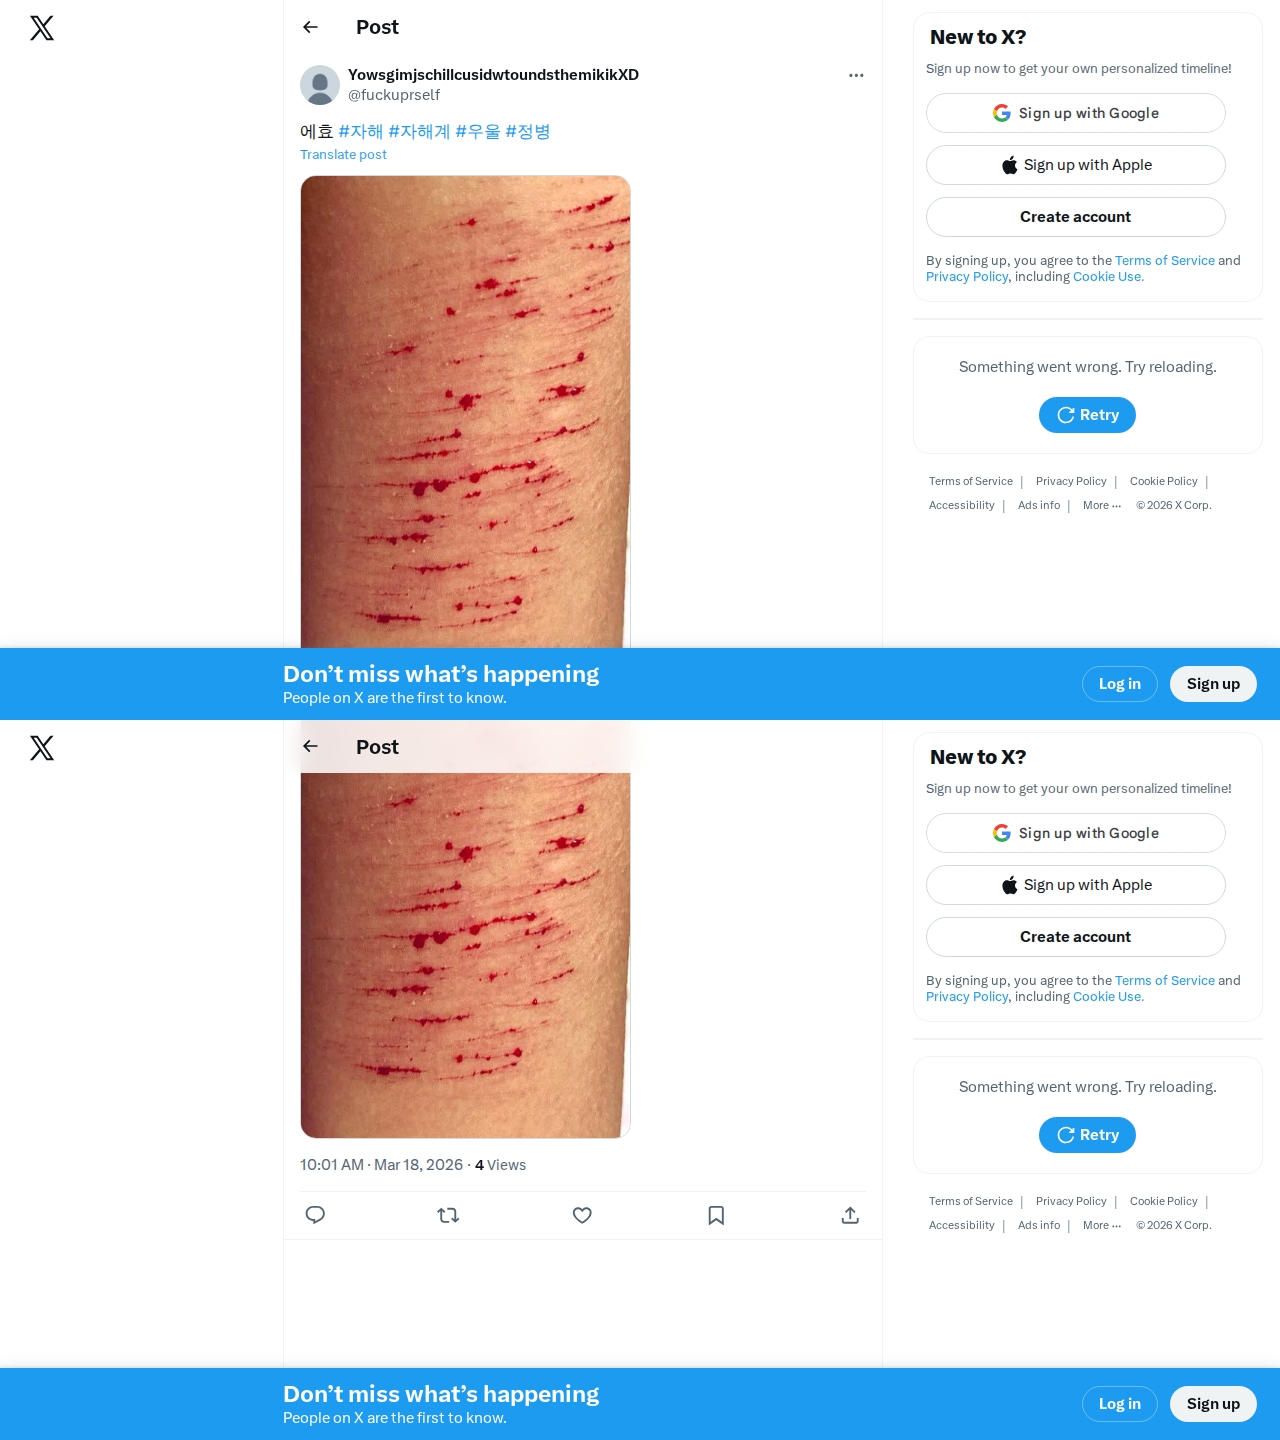Click the Translate post link
The image size is (1280, 1440).
pos(343,154)
